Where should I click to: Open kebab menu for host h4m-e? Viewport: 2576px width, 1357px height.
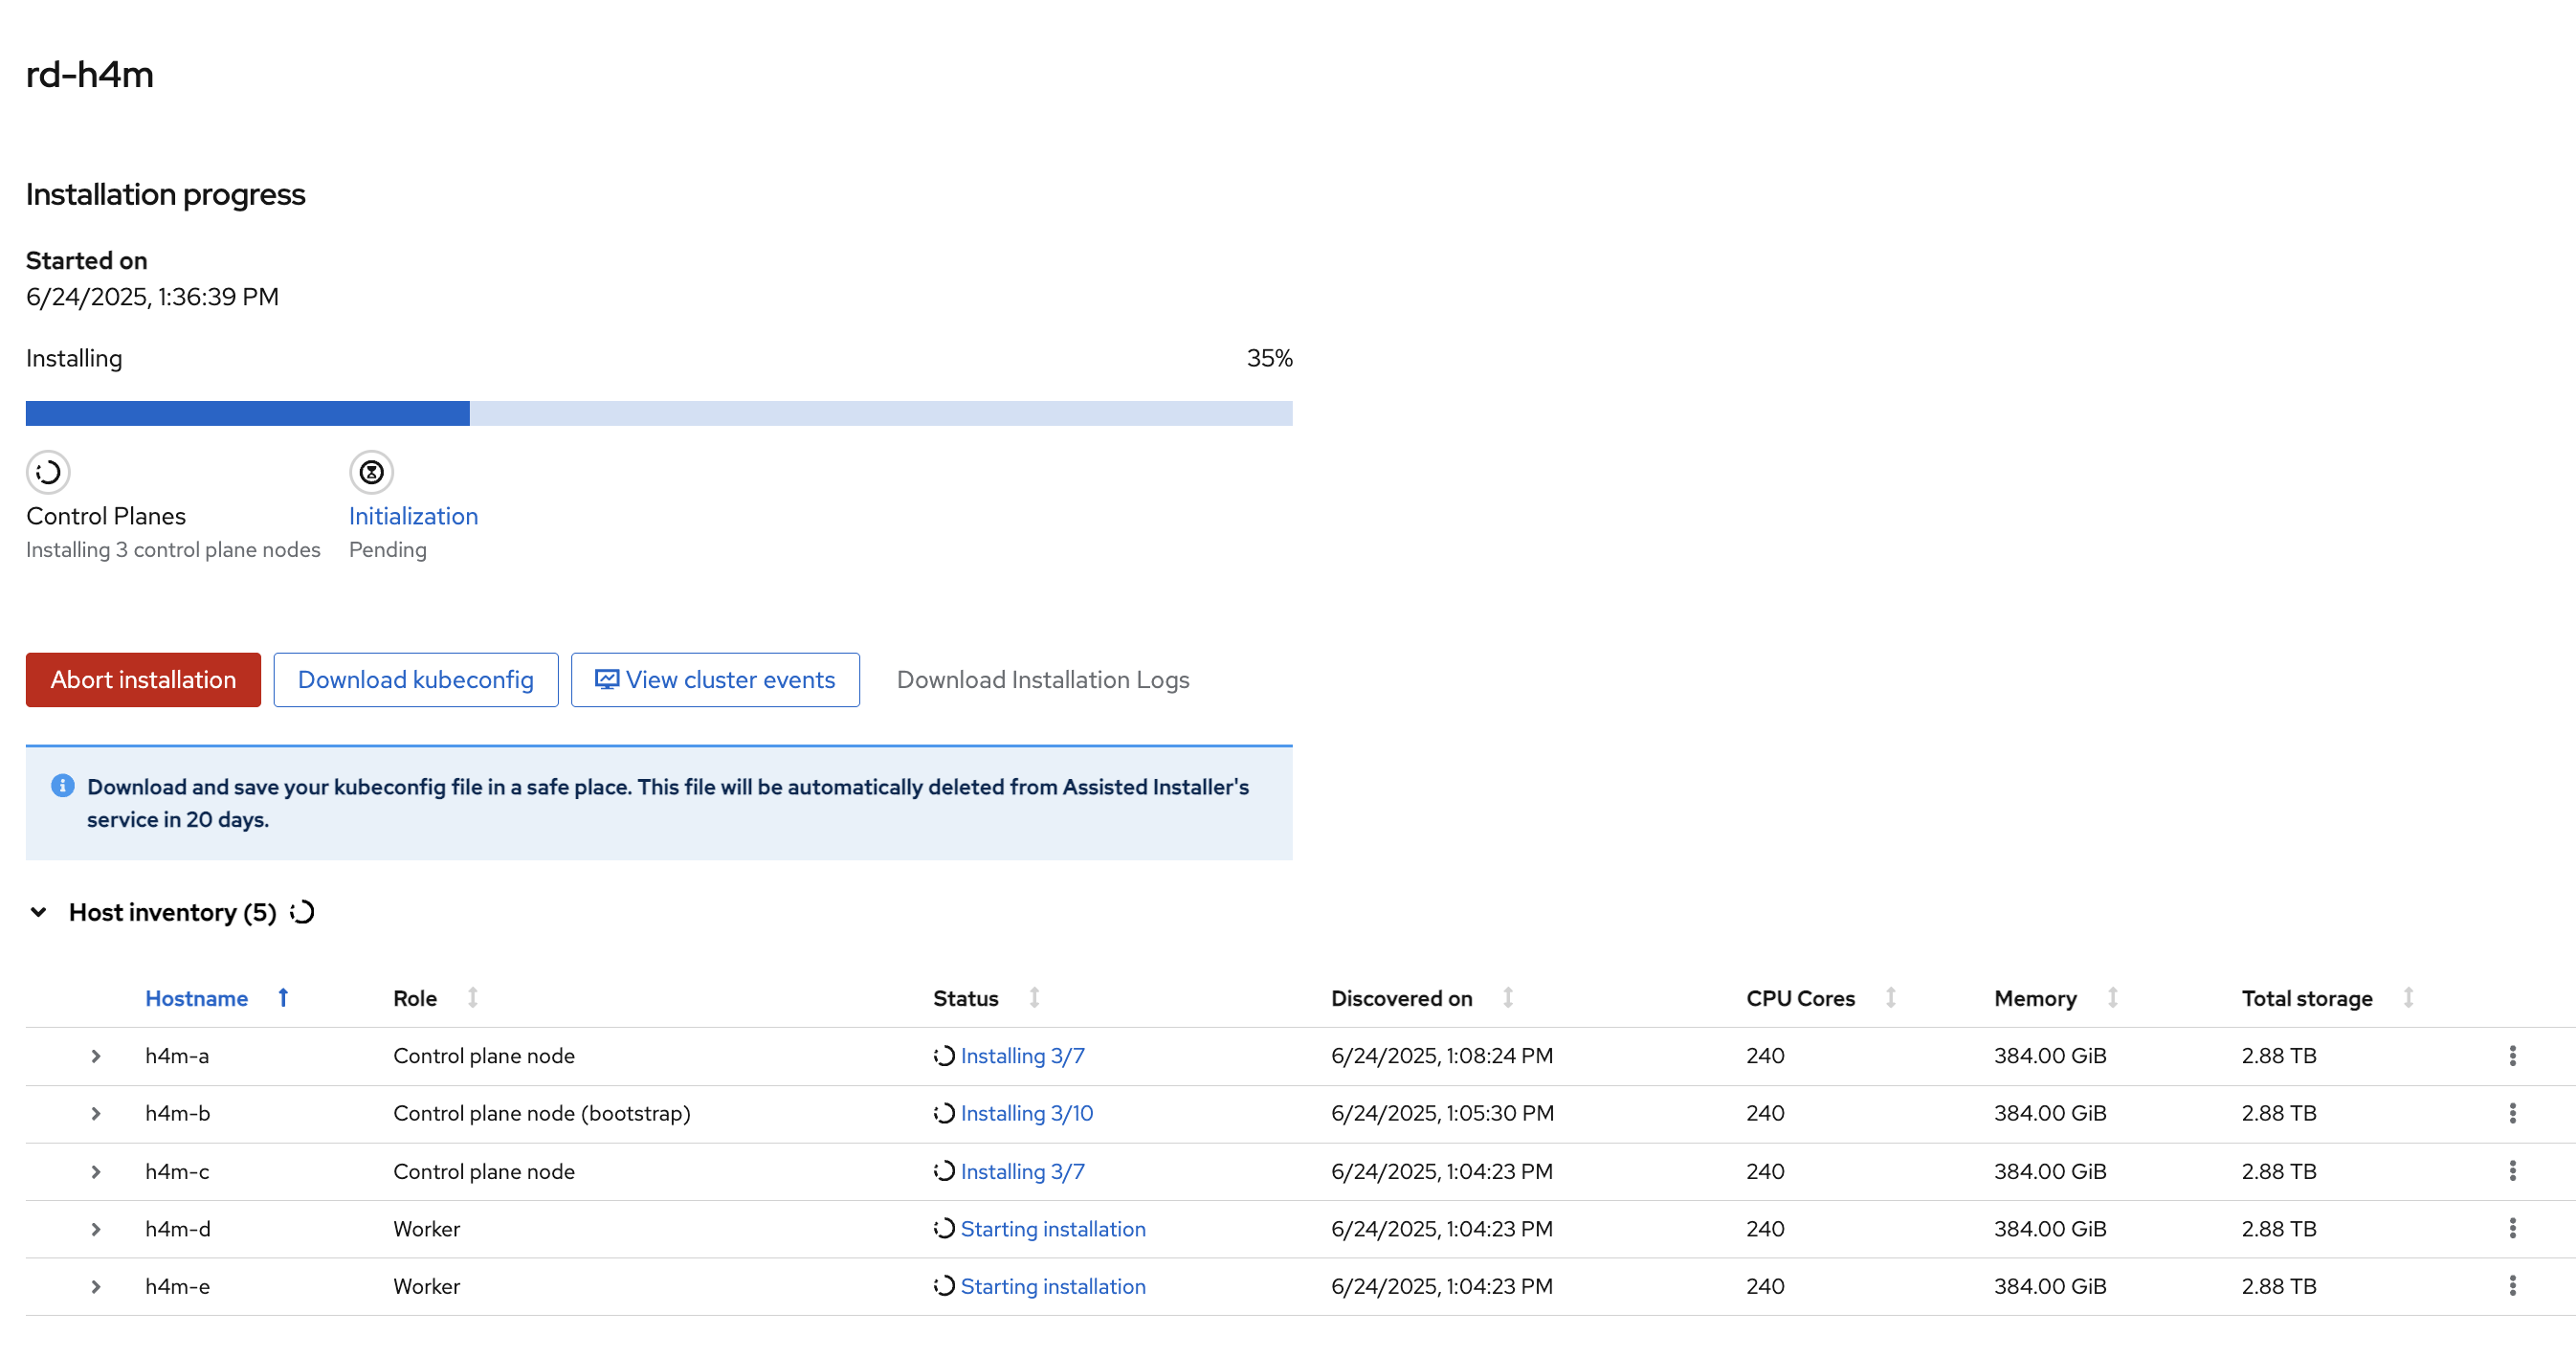2511,1285
